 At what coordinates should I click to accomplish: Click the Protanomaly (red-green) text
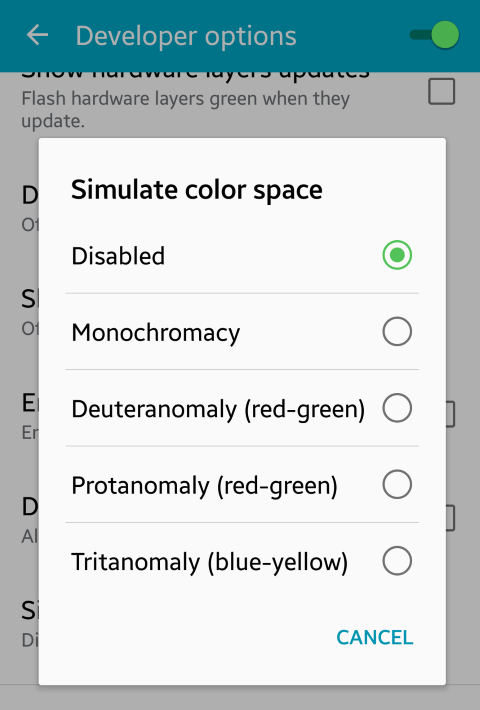click(204, 486)
